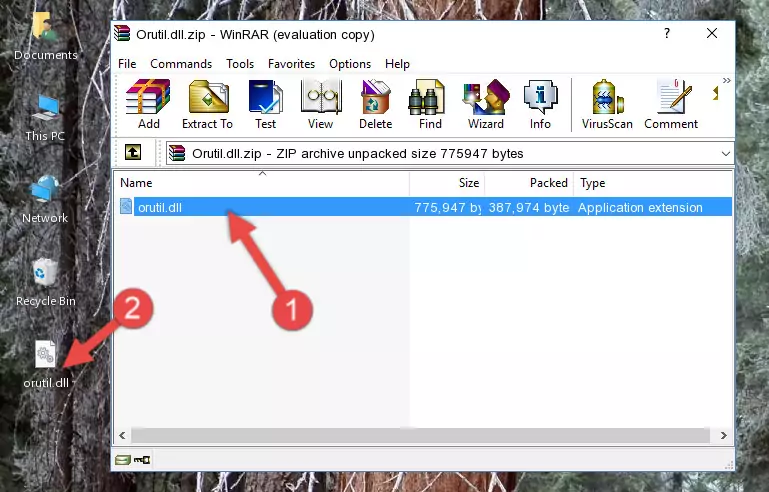Click the 775,947 size value
This screenshot has width=769, height=492.
tap(447, 207)
